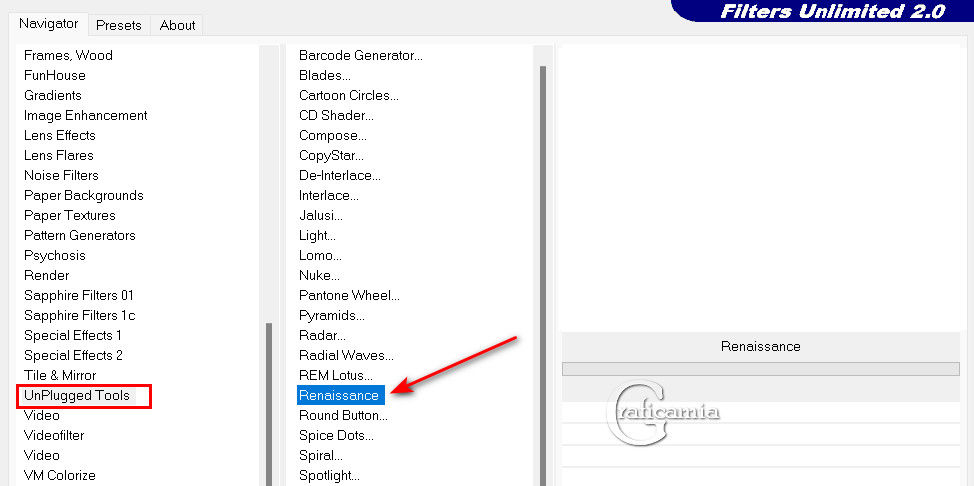Select the Videofilter category

click(x=54, y=435)
